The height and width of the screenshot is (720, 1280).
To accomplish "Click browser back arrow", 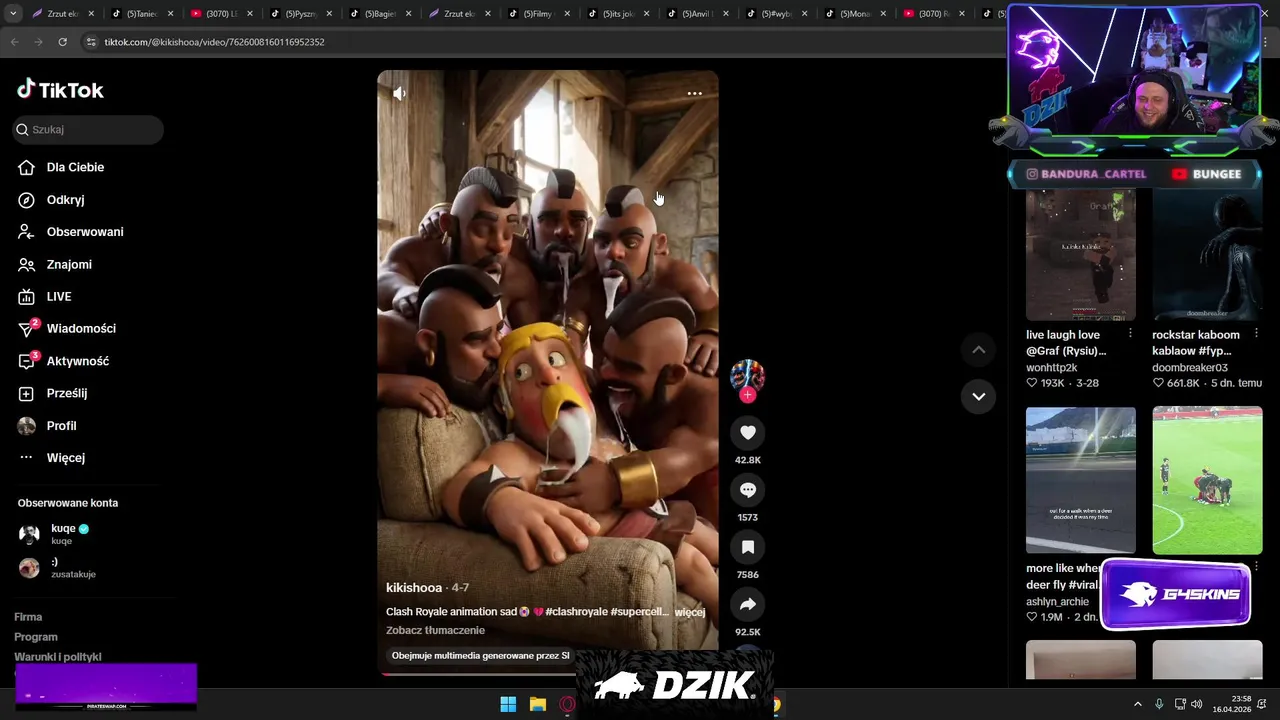I will tap(14, 42).
